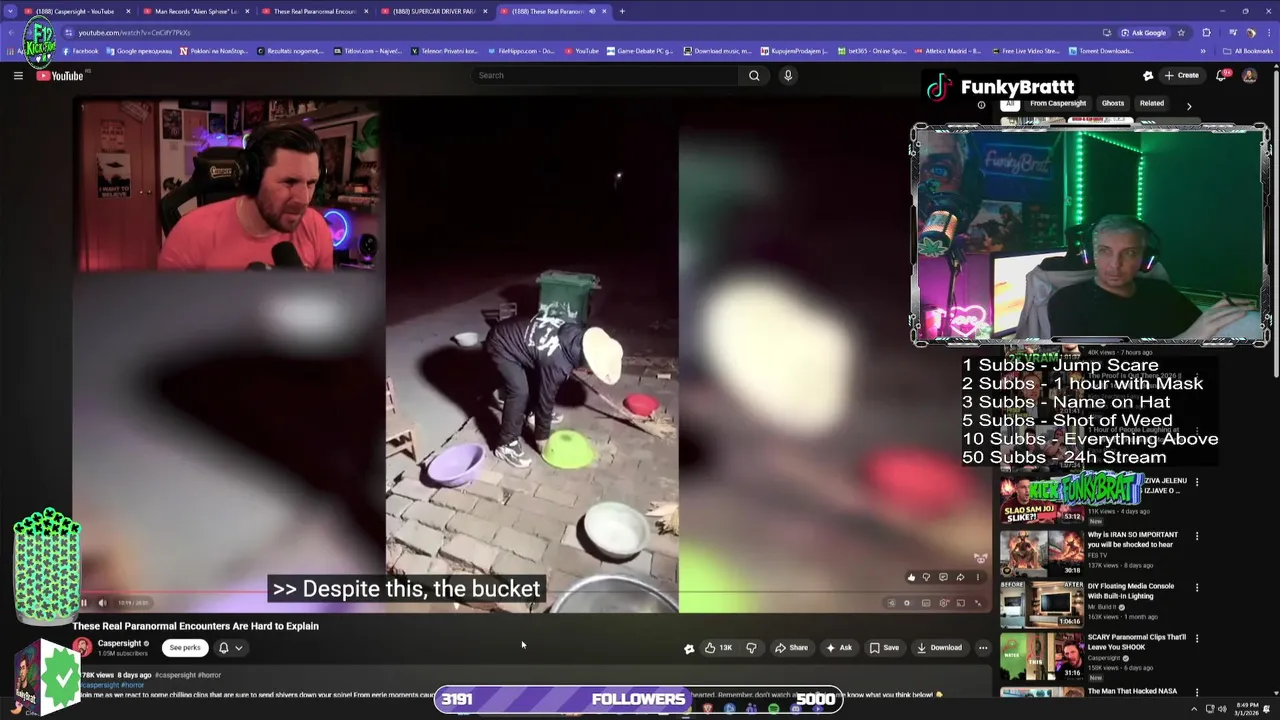Open the options menu for the DIY Floating Media Console video

1197,588
